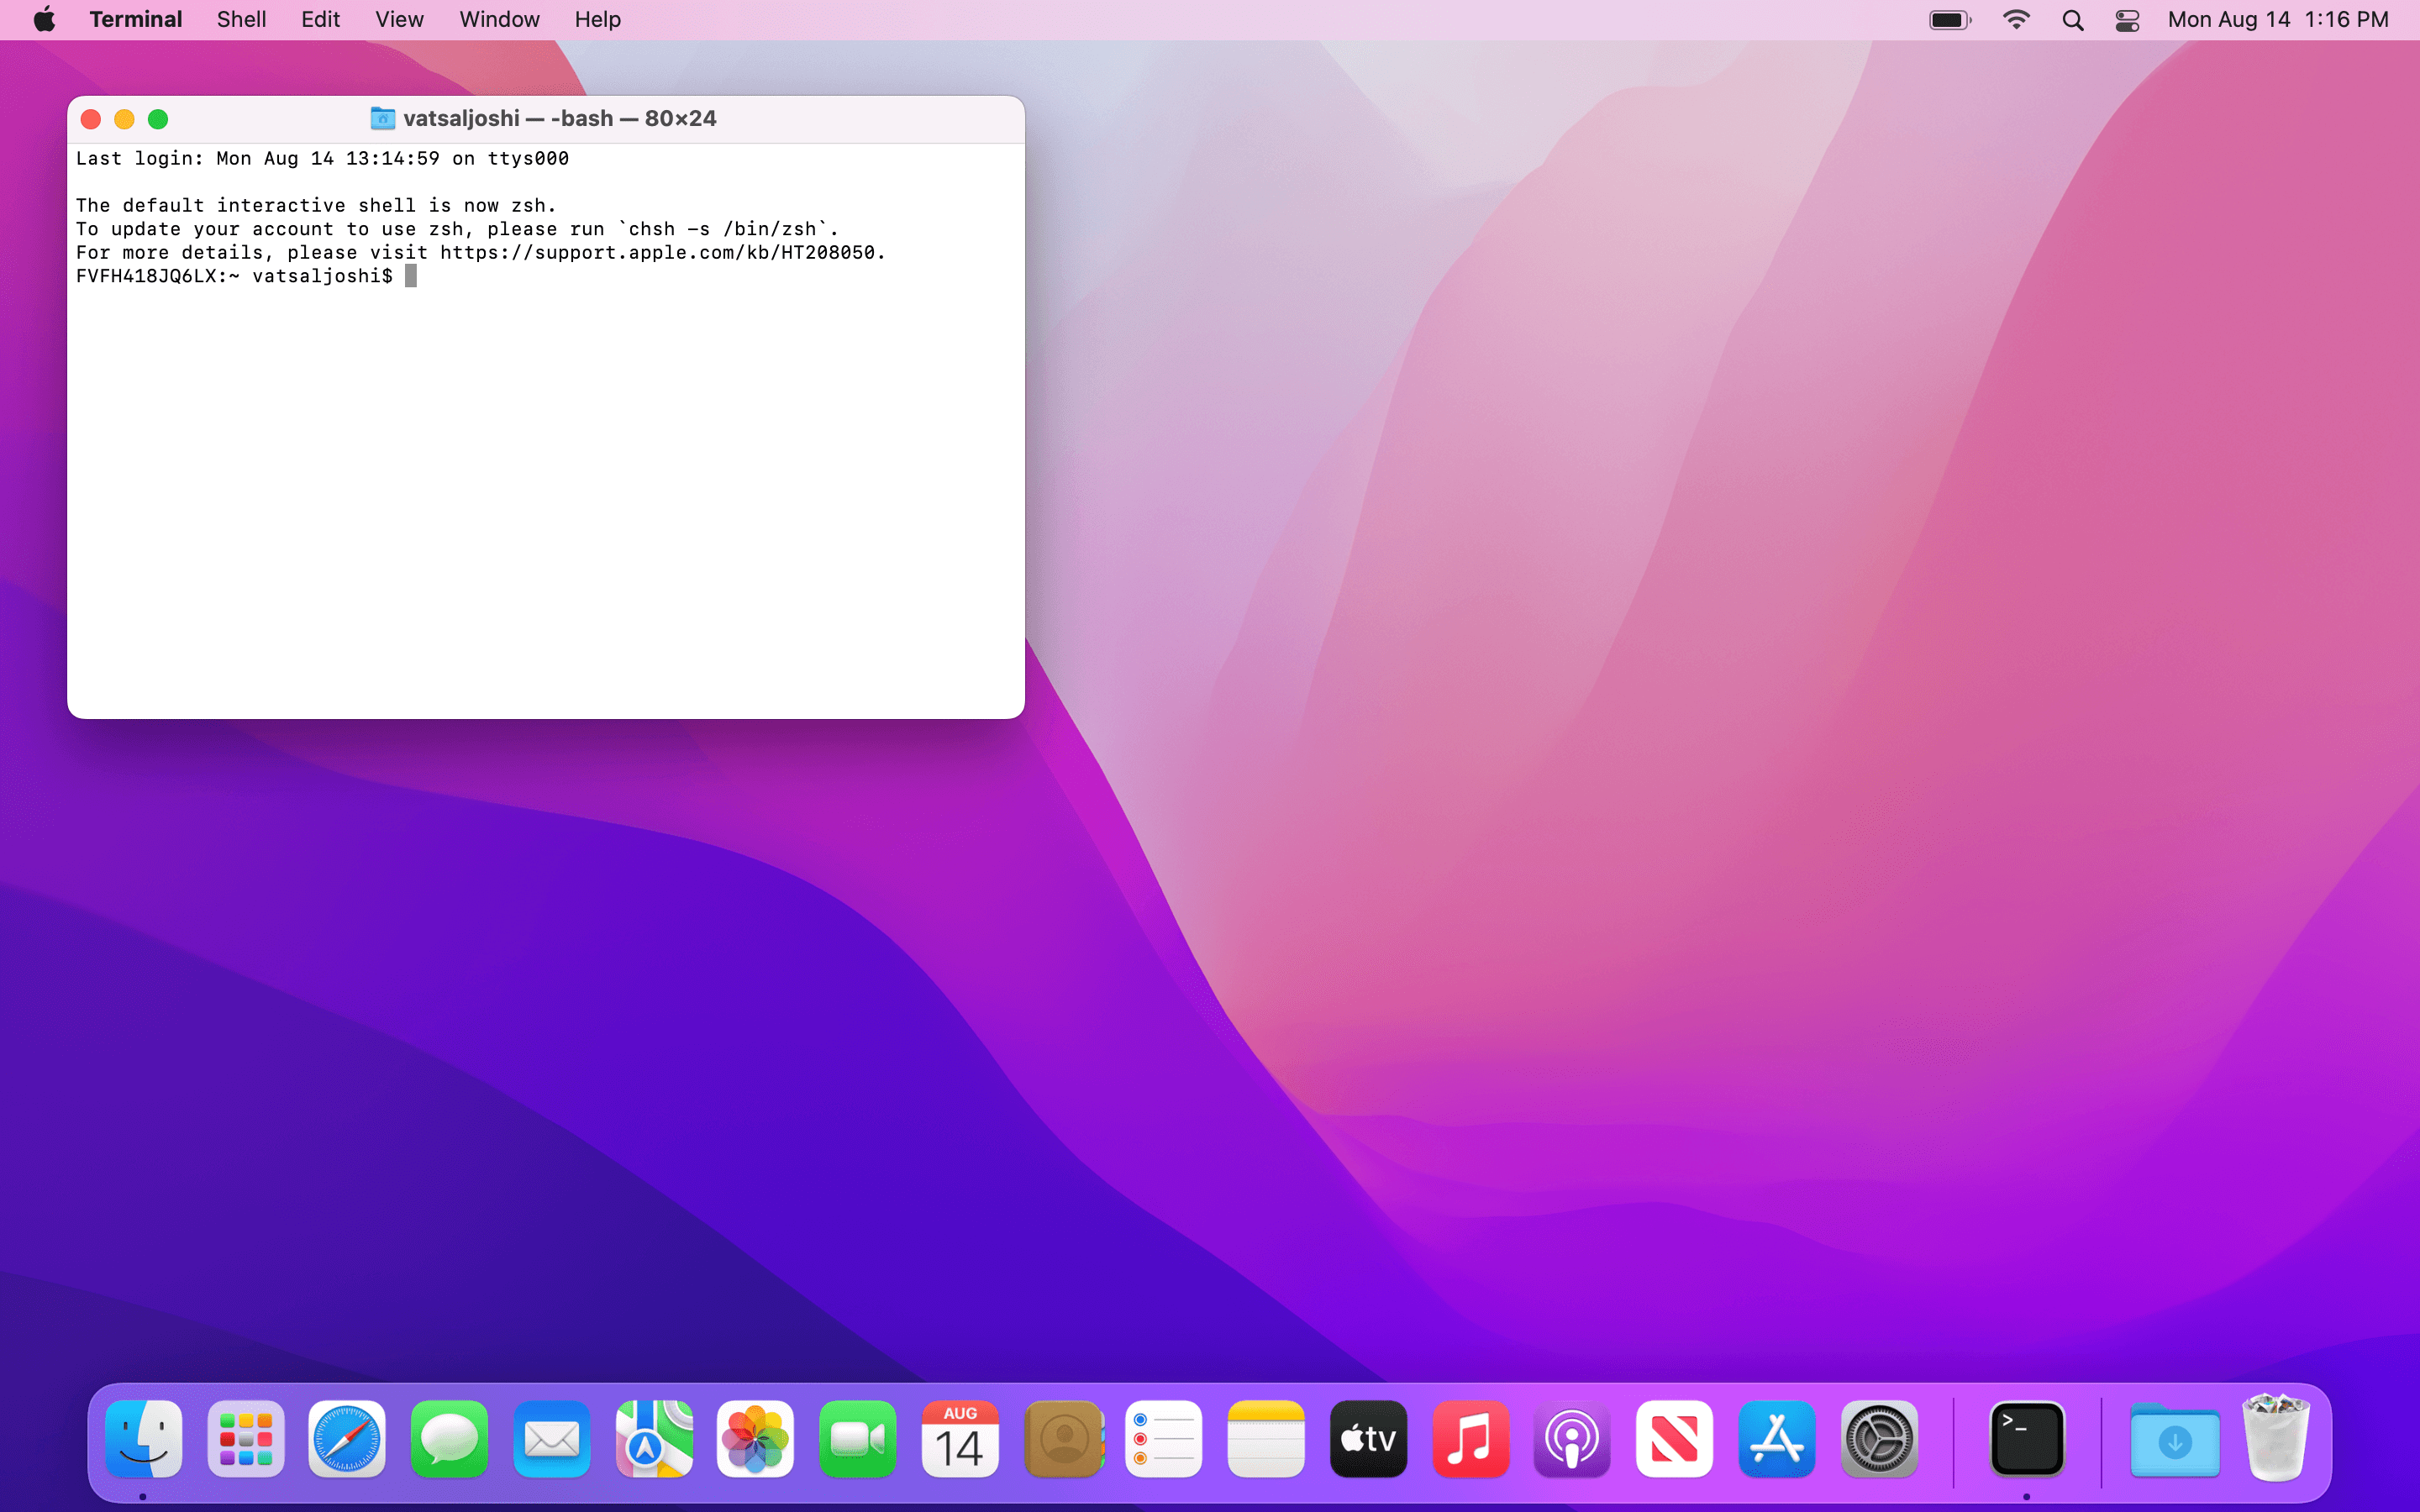This screenshot has height=1512, width=2420.
Task: Click the date and time display
Action: [2277, 20]
